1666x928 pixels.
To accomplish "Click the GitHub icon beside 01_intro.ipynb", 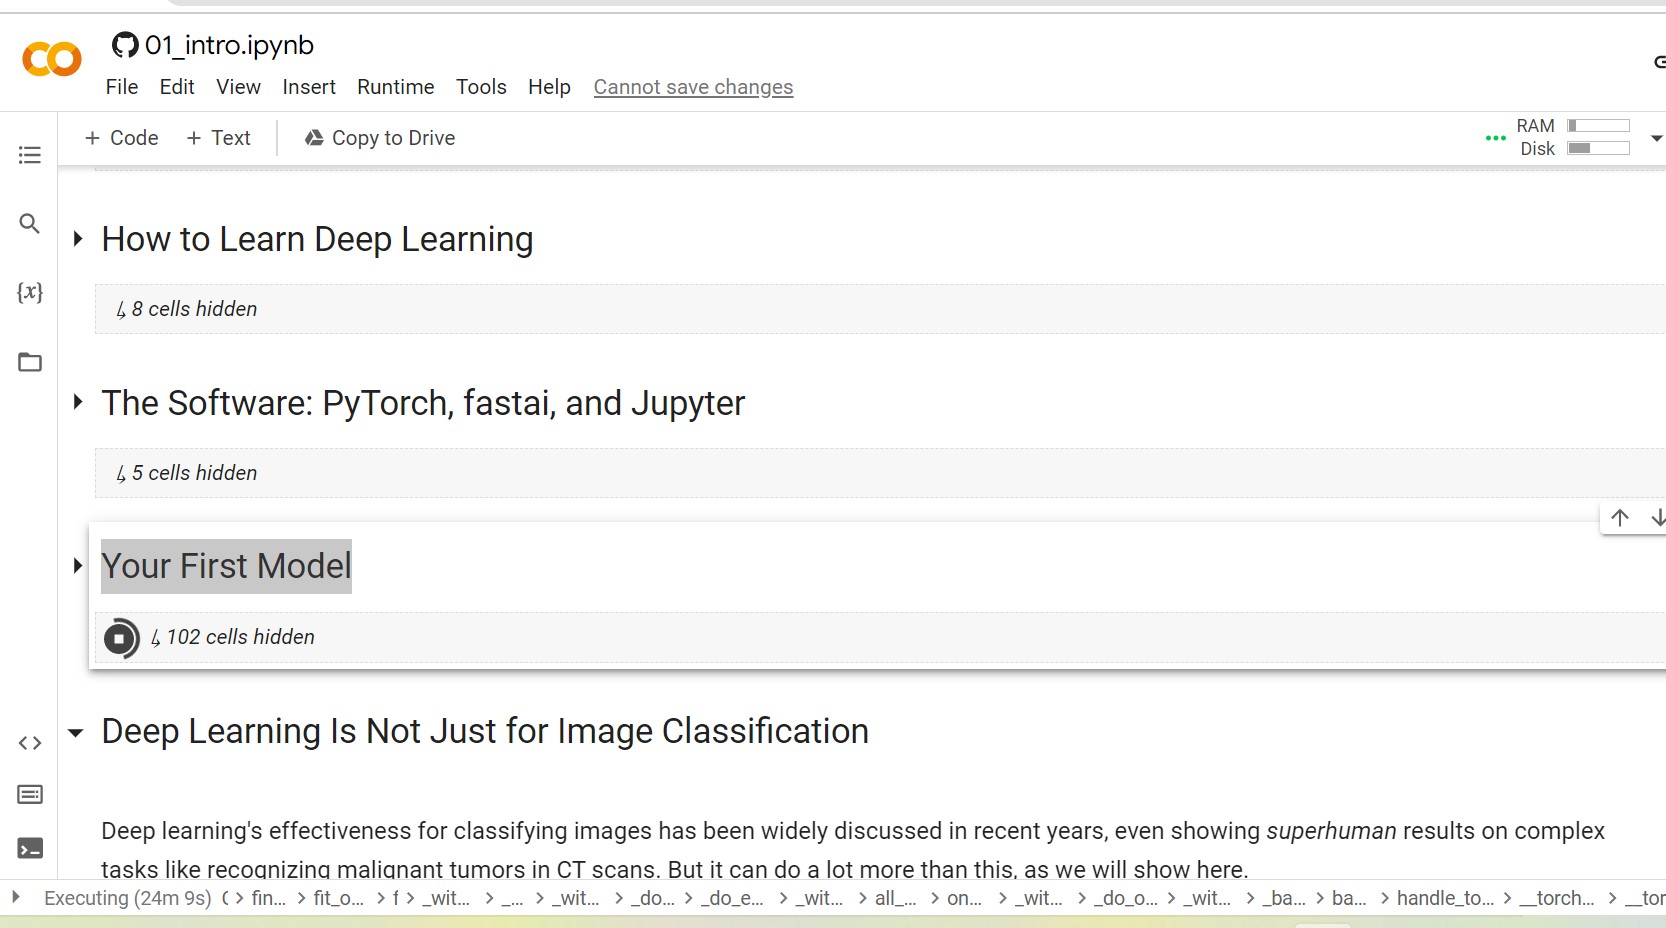I will [x=124, y=44].
